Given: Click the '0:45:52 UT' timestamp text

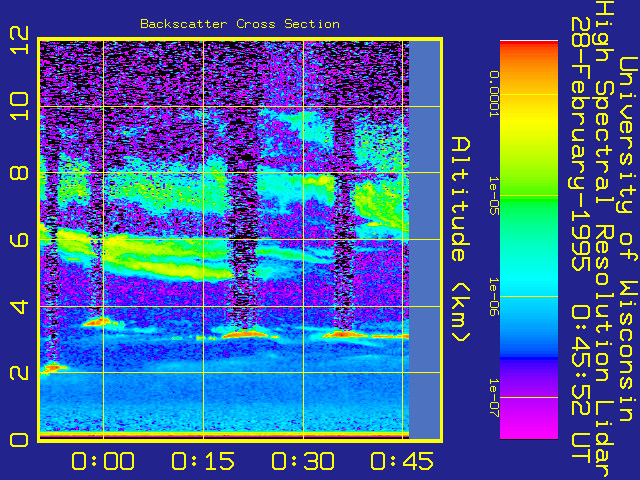Looking at the screenshot, I should pos(581,385).
